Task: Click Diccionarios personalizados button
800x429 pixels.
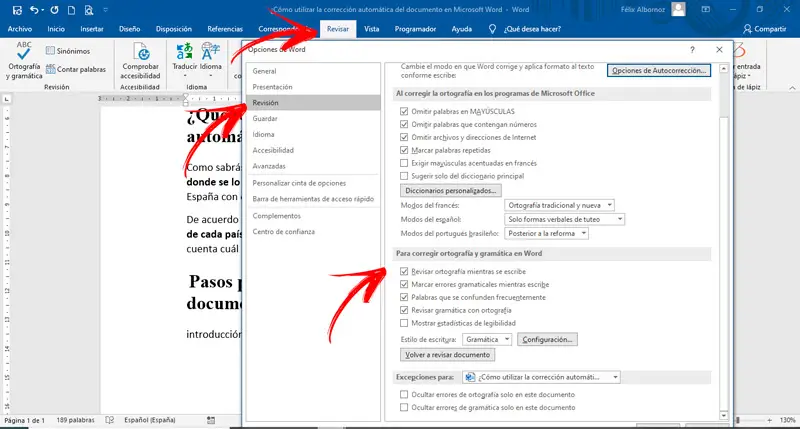Action: [451, 190]
